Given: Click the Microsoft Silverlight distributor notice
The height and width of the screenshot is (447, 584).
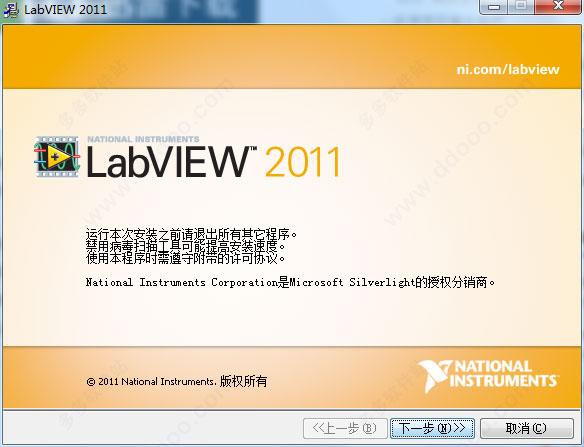Looking at the screenshot, I should (291, 282).
